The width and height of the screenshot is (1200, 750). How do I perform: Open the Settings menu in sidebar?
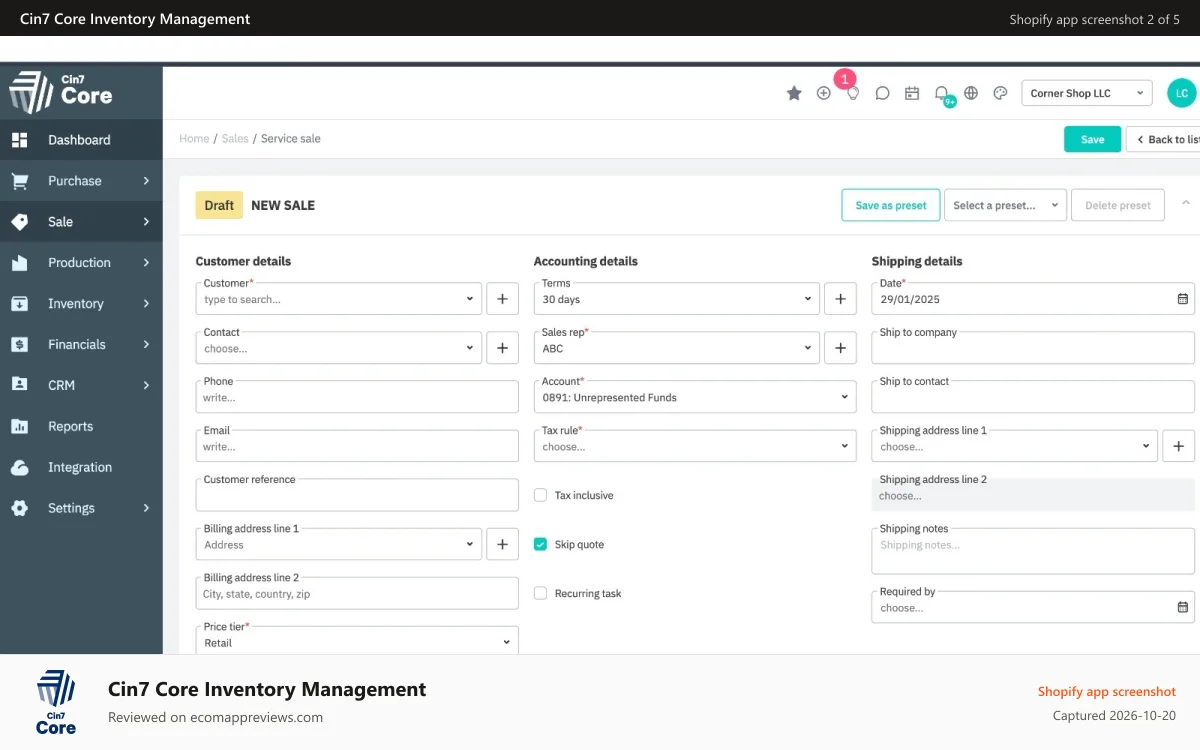pos(81,508)
